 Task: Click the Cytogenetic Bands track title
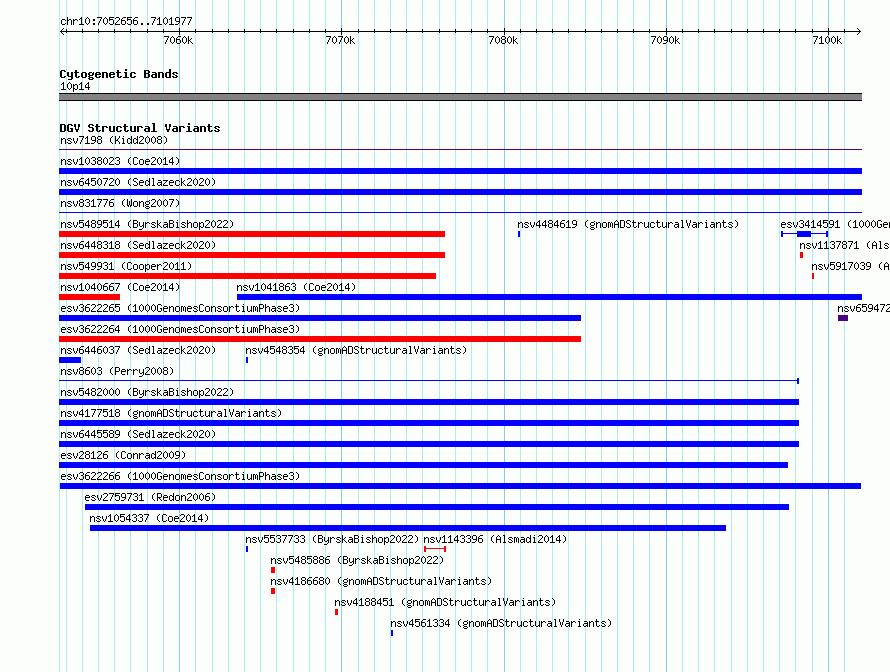[119, 74]
